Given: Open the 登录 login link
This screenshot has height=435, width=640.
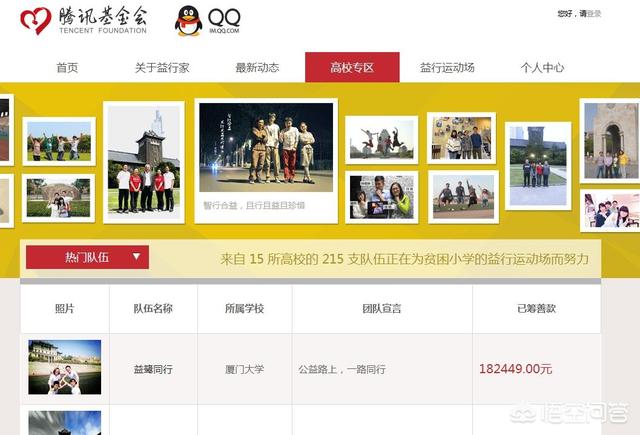Looking at the screenshot, I should tap(594, 13).
